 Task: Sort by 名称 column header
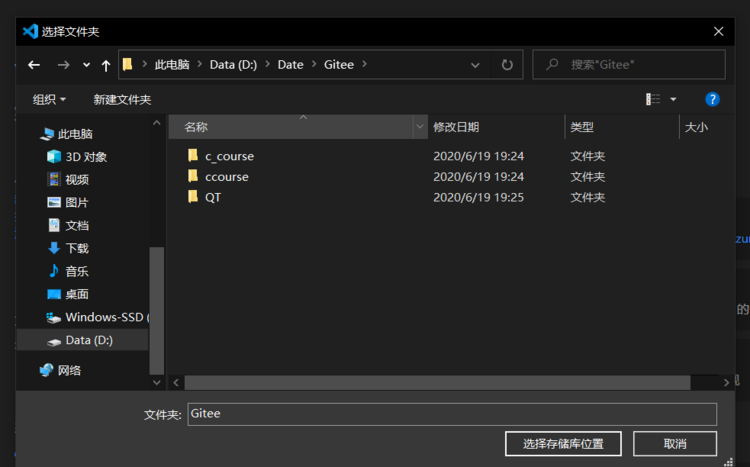click(291, 127)
